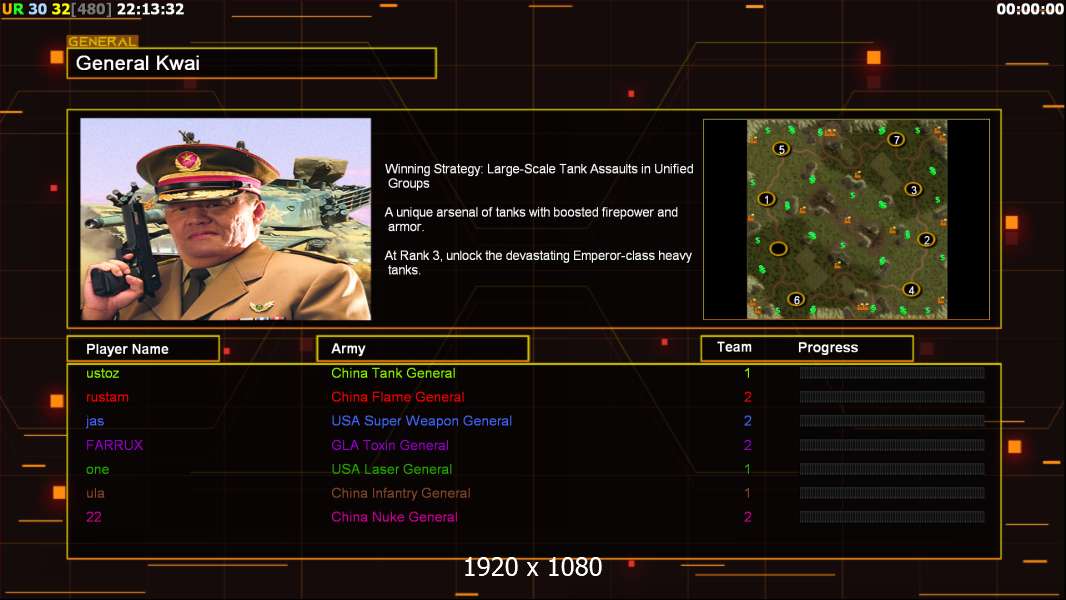The width and height of the screenshot is (1066, 600).
Task: Click start position marker 7 on the map
Action: 897,139
